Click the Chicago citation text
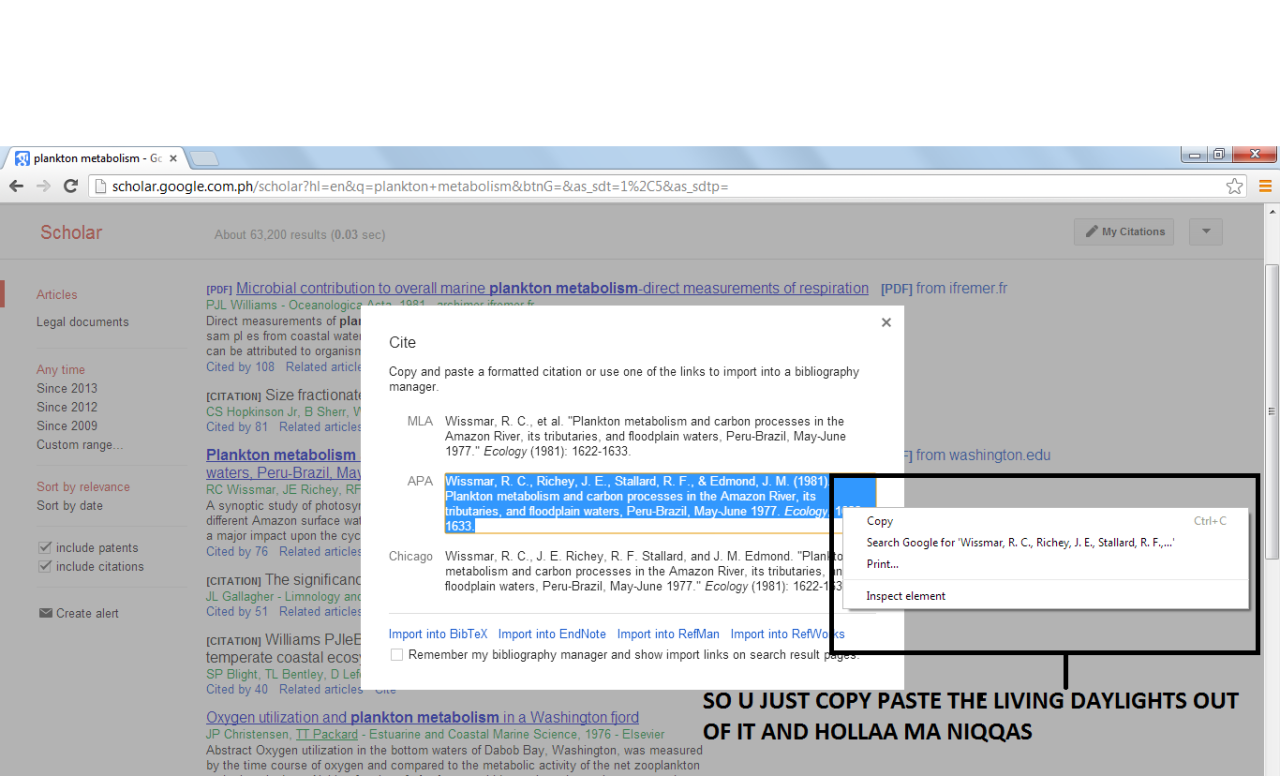1280x776 pixels. (645, 572)
